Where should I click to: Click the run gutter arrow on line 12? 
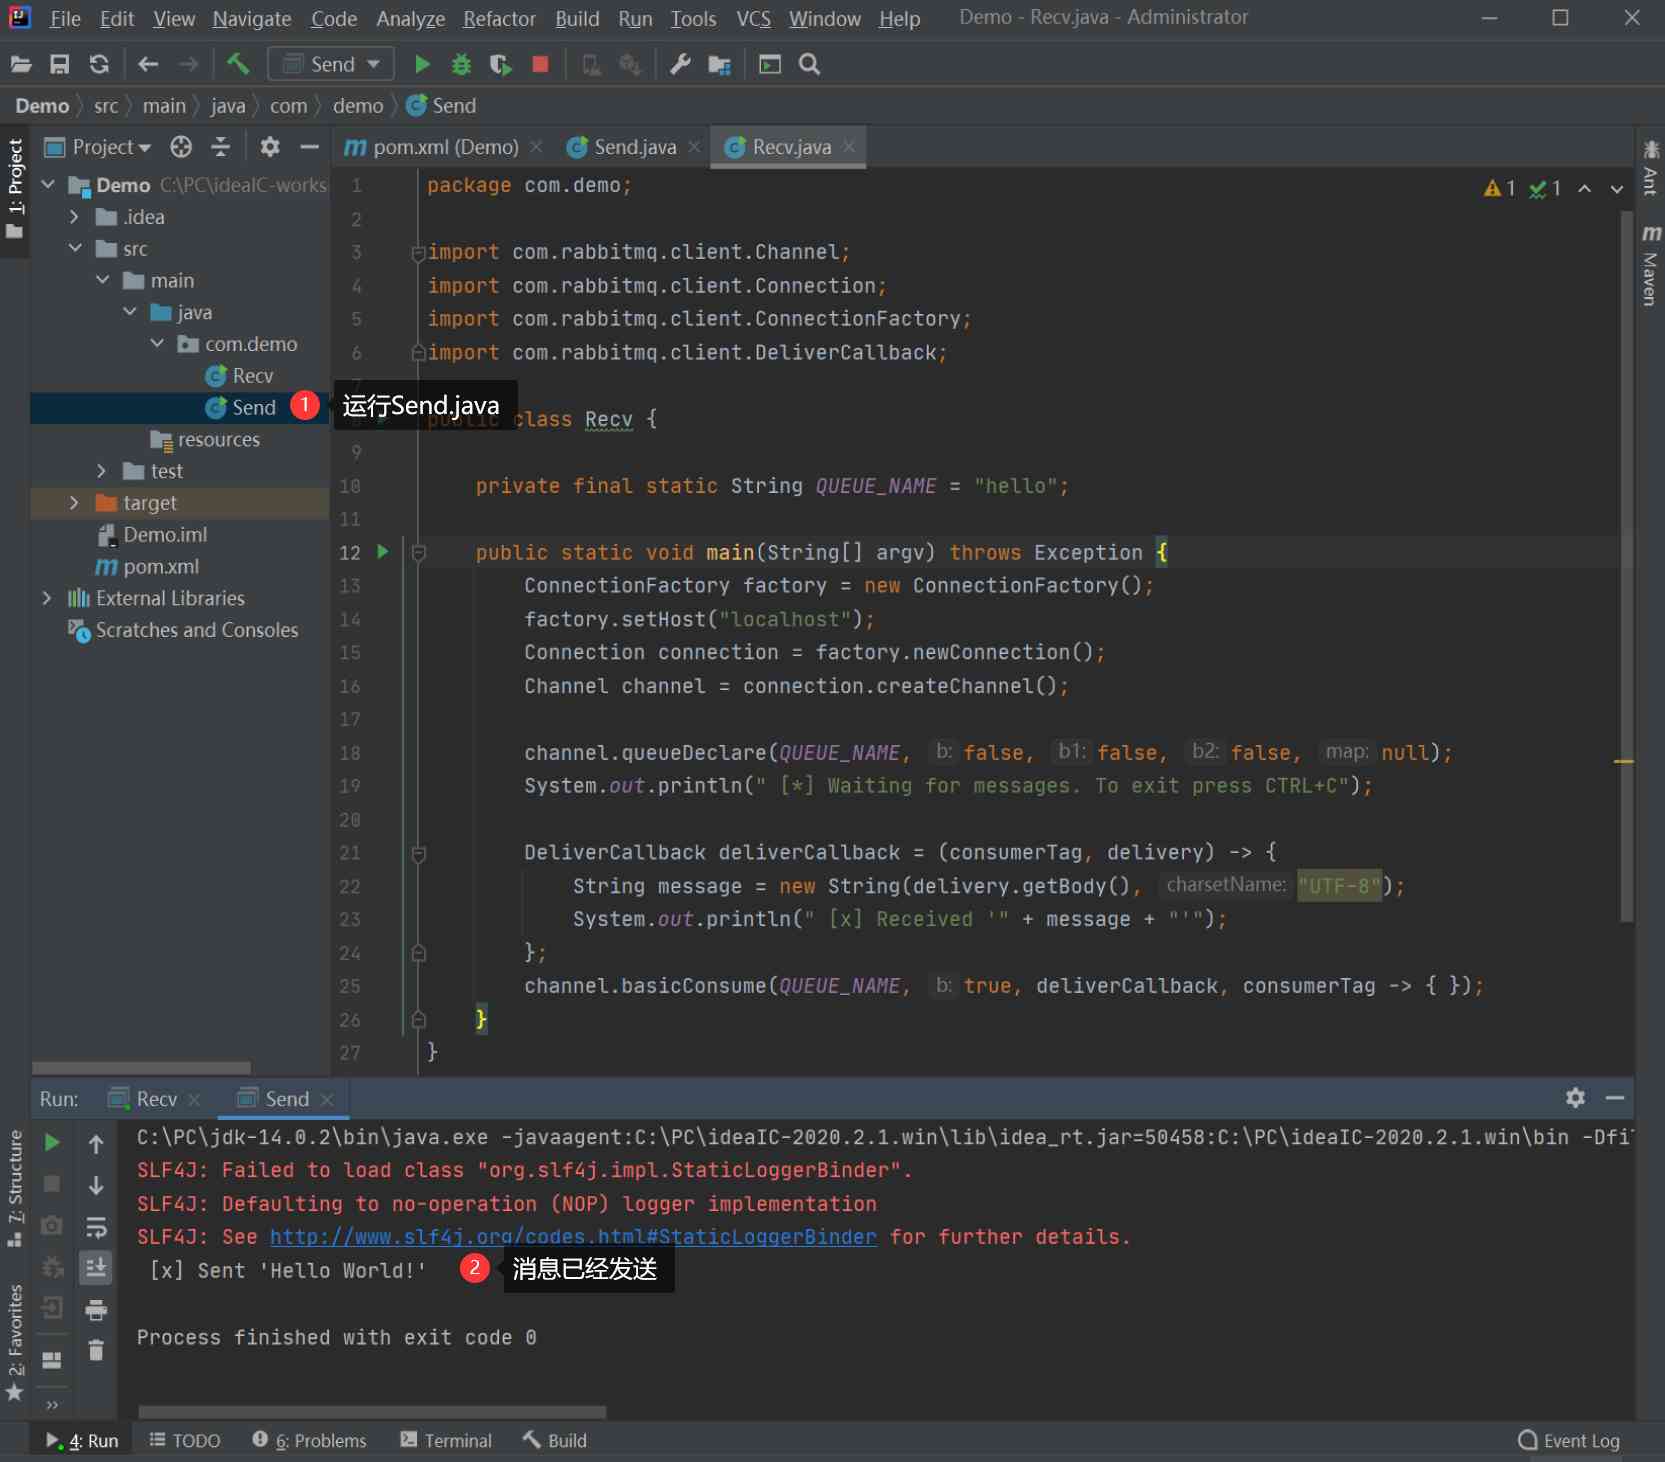[382, 552]
